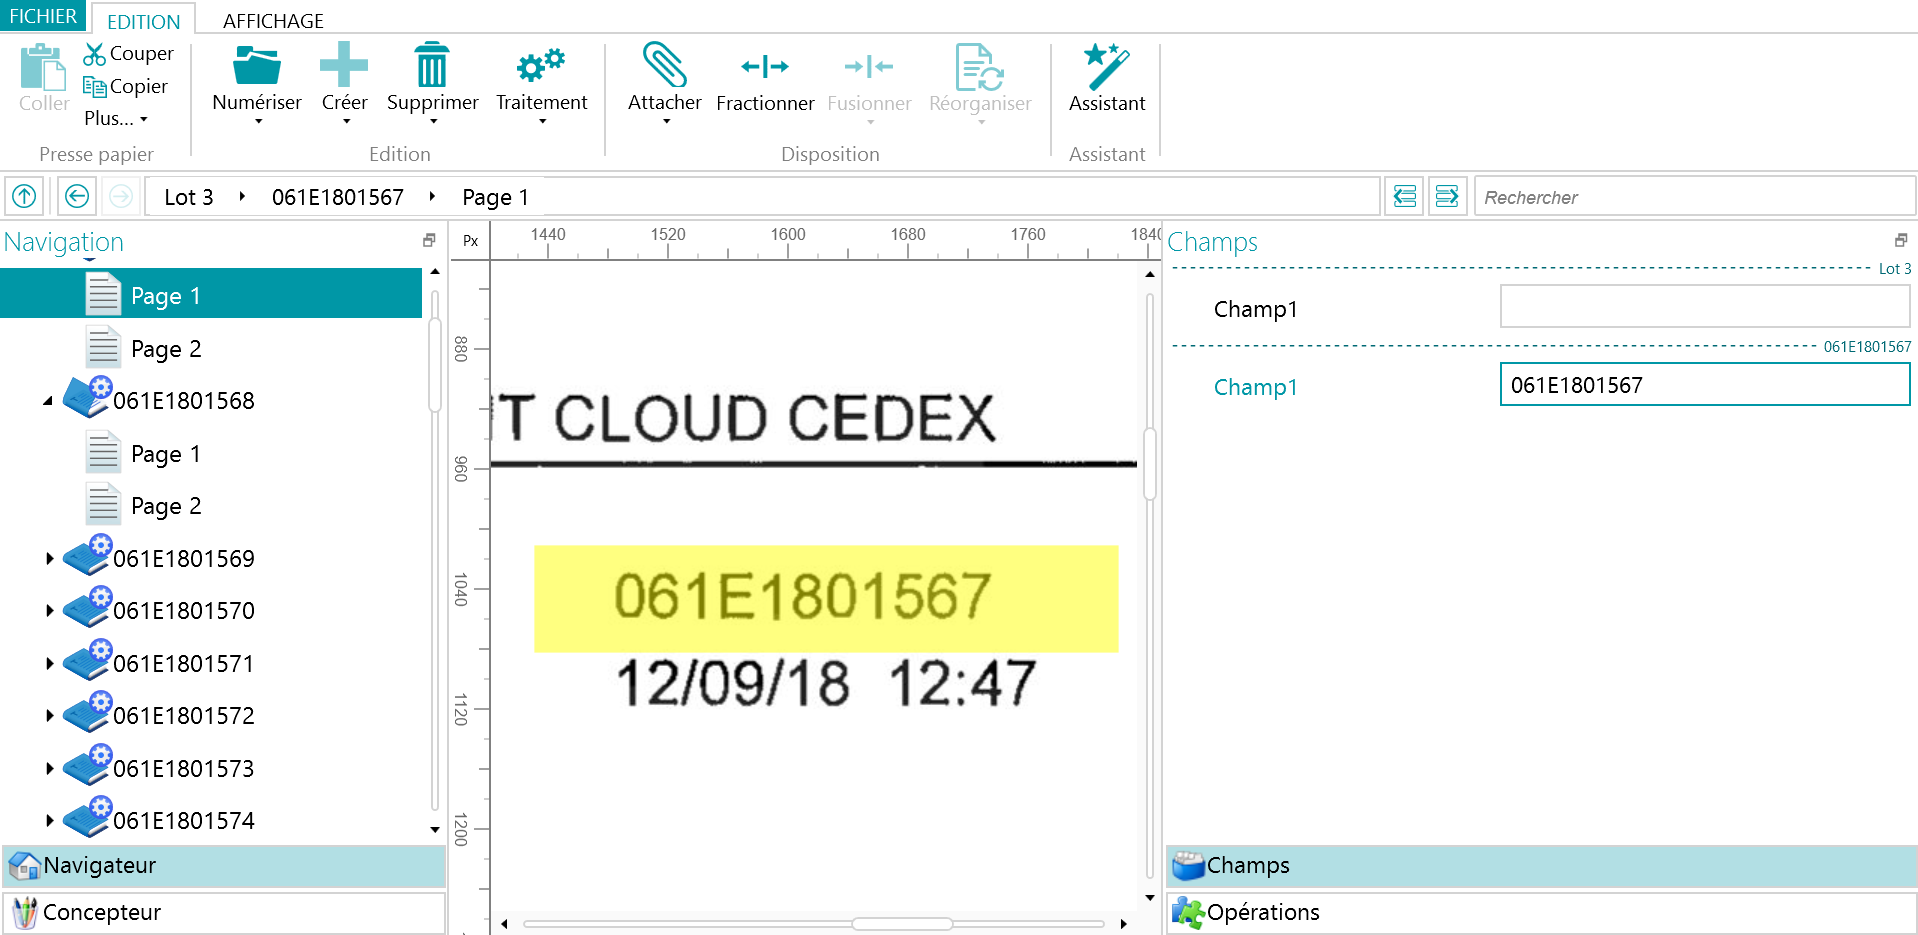Viewport: 1918px width, 935px height.
Task: Click the Créer plus icon
Action: tap(344, 67)
